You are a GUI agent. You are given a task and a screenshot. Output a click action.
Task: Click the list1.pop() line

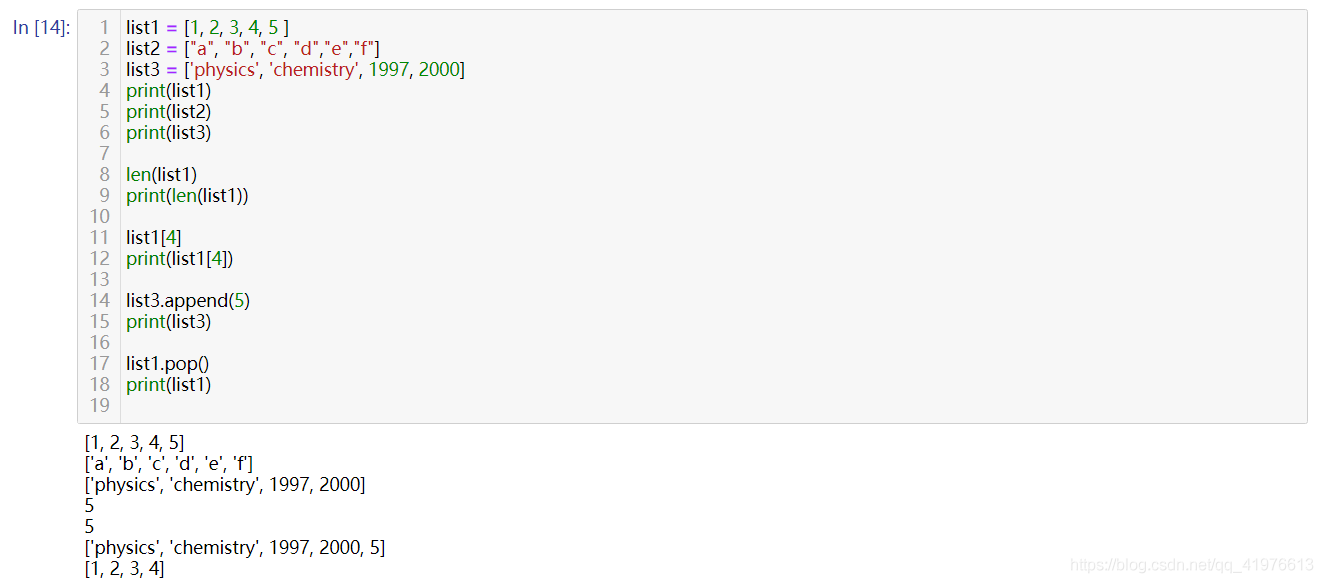[168, 364]
